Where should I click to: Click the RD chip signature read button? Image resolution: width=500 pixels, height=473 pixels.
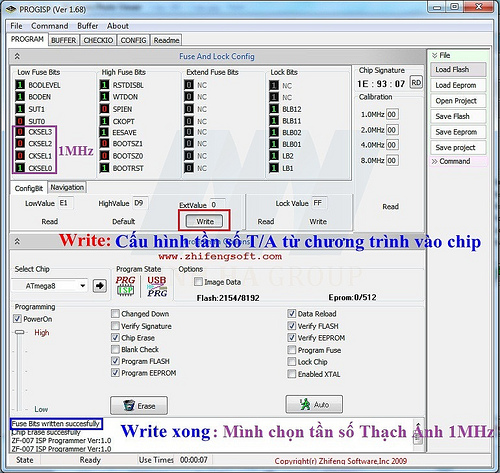(x=416, y=82)
